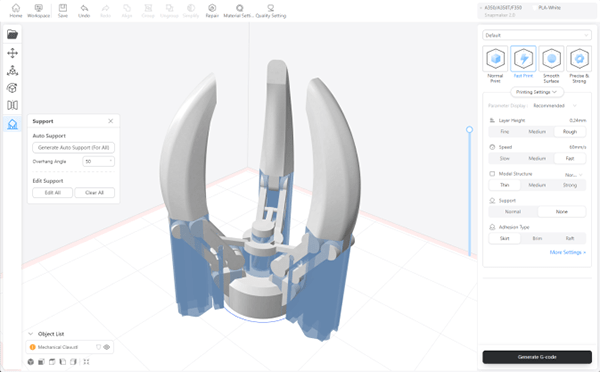The image size is (600, 372).
Task: Click the Align toolbar icon
Action: (127, 11)
